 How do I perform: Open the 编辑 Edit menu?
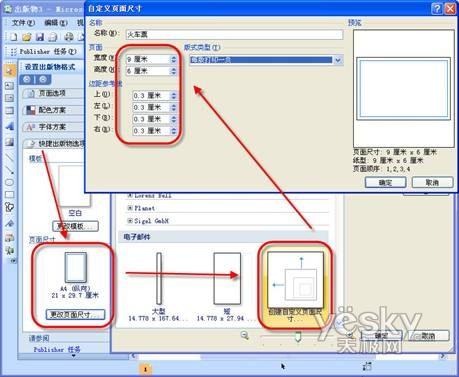pos(56,23)
